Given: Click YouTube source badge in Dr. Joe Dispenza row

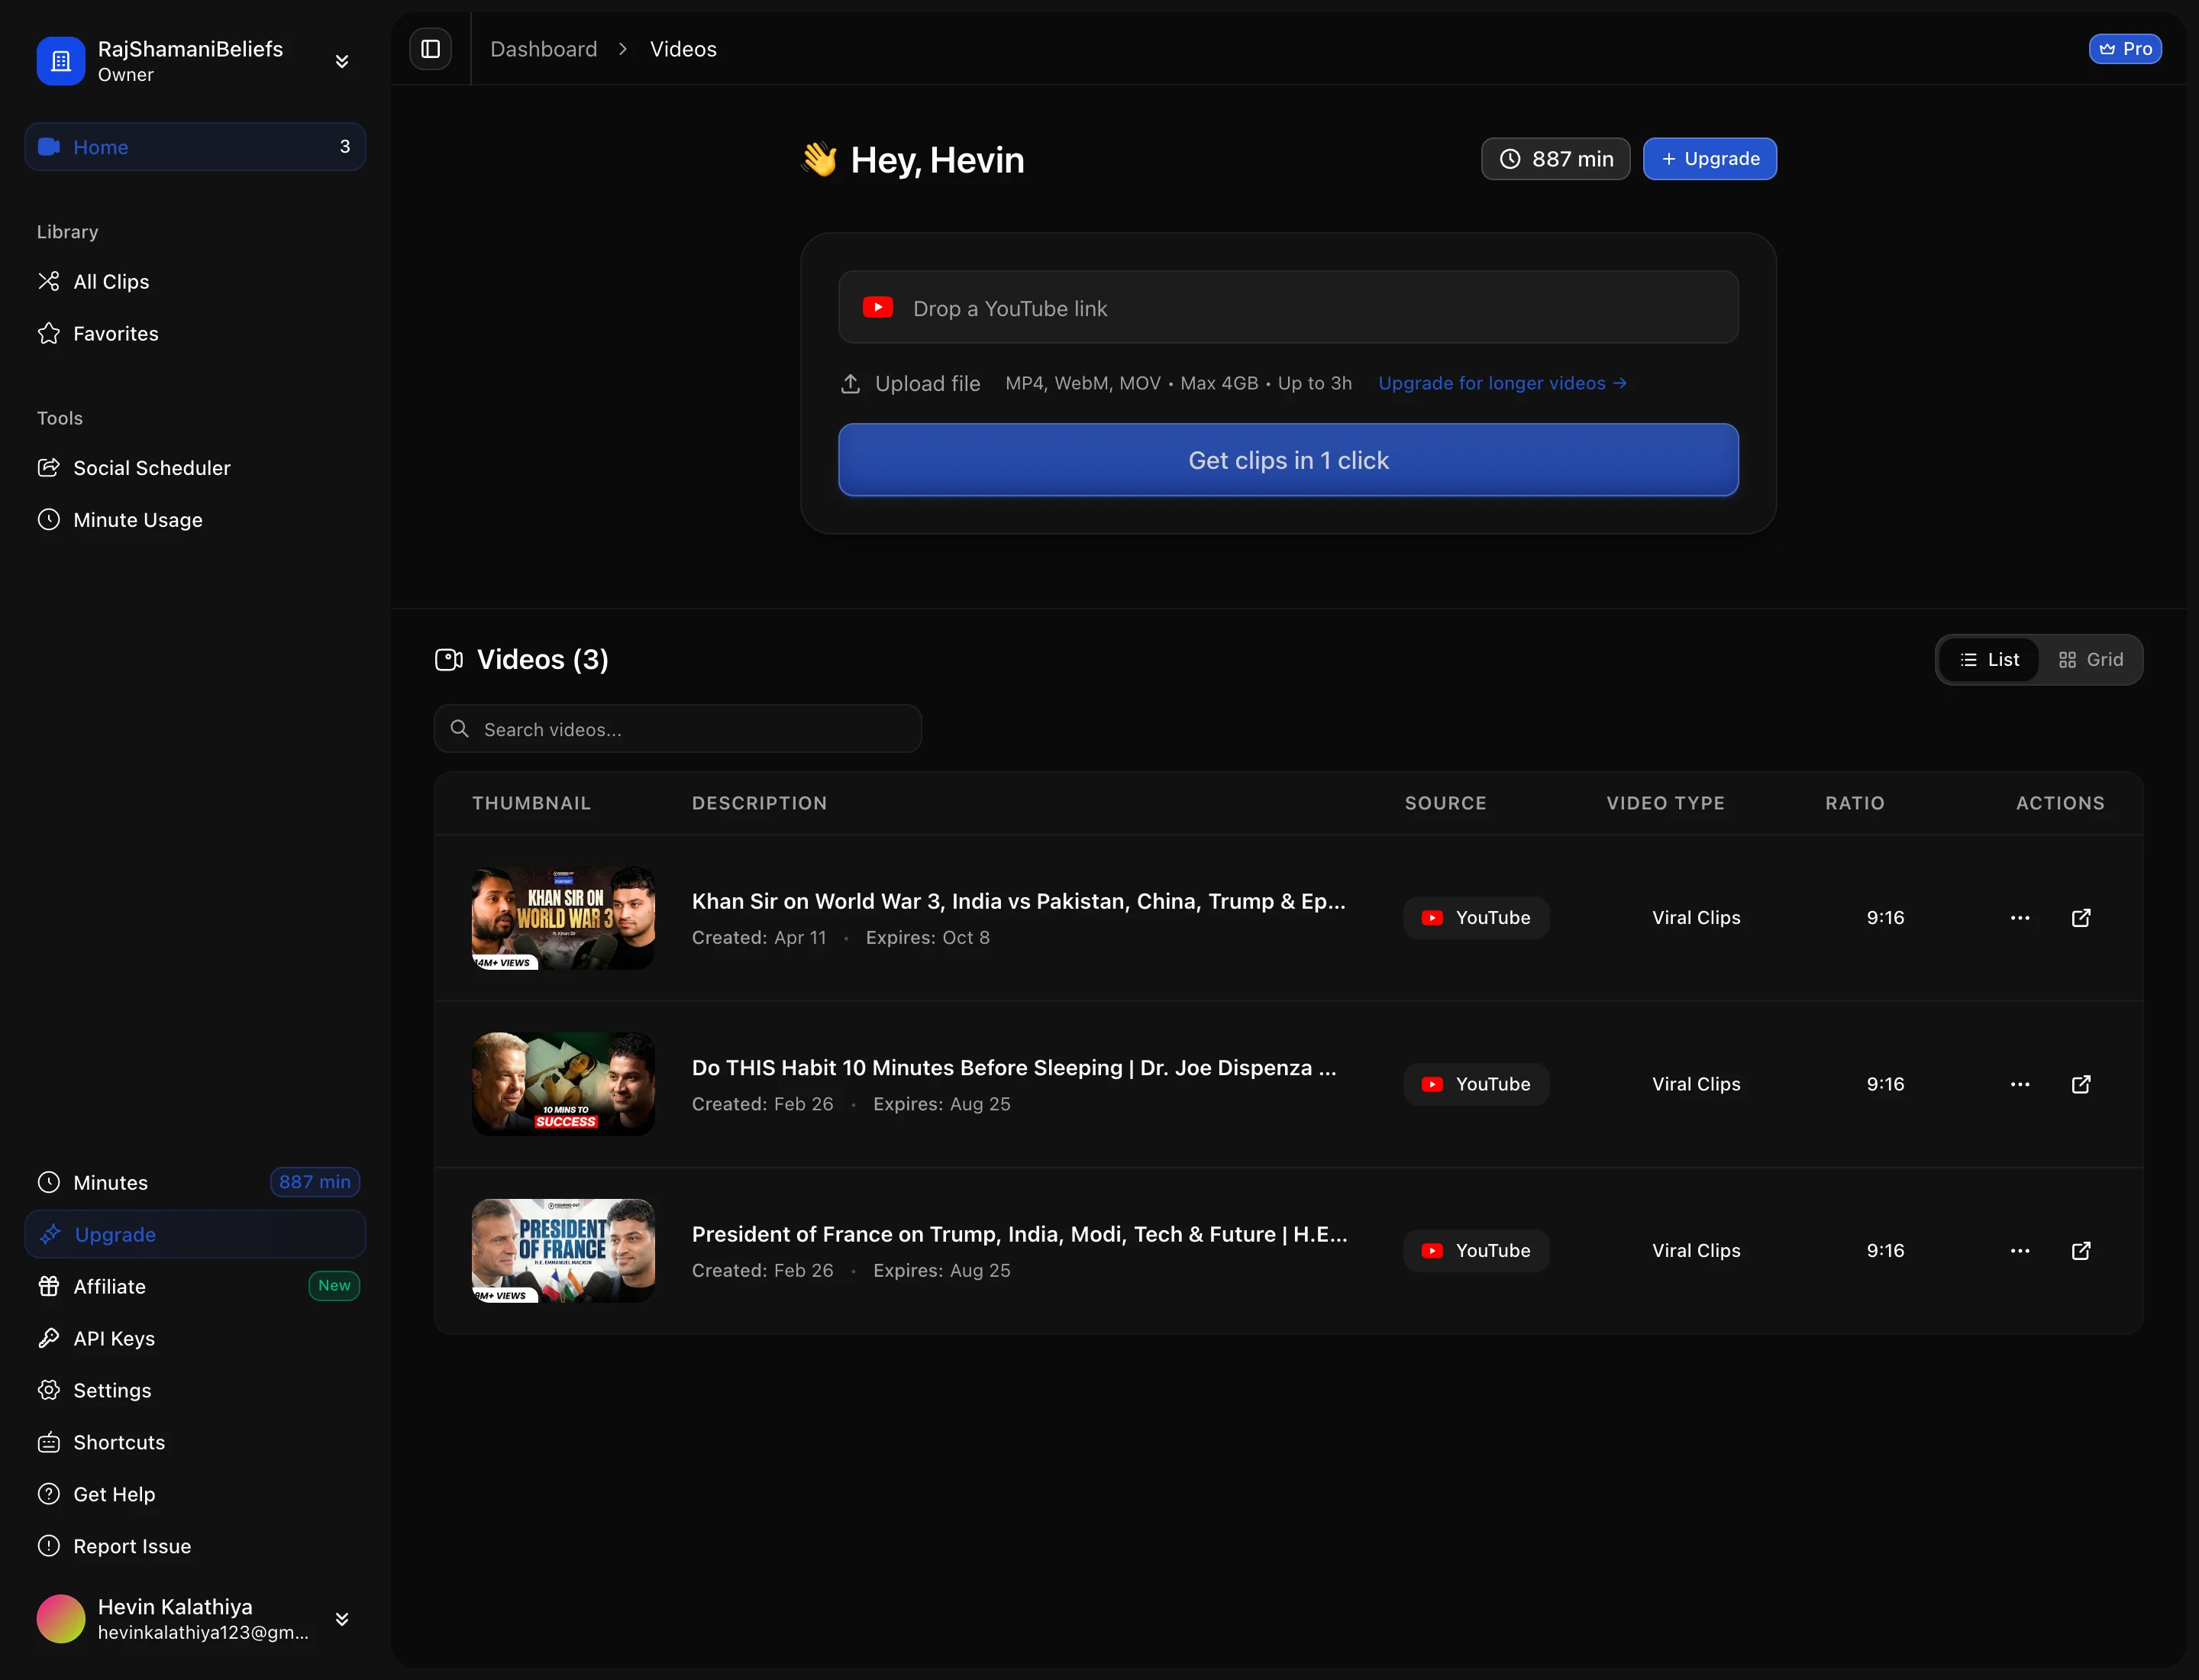Looking at the screenshot, I should click(x=1476, y=1084).
